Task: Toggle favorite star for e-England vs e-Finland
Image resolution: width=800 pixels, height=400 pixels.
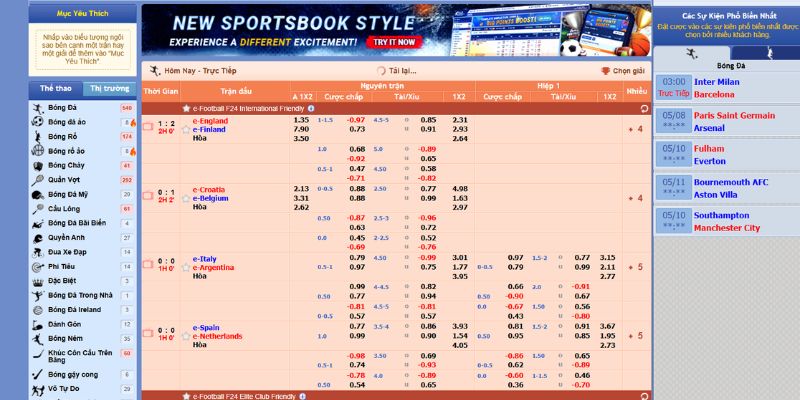Action: 186,130
